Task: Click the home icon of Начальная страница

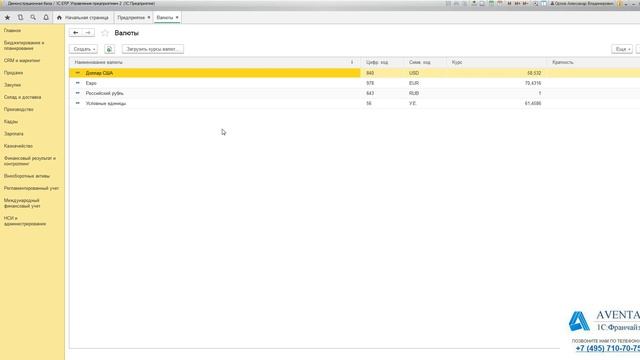Action: [59, 18]
